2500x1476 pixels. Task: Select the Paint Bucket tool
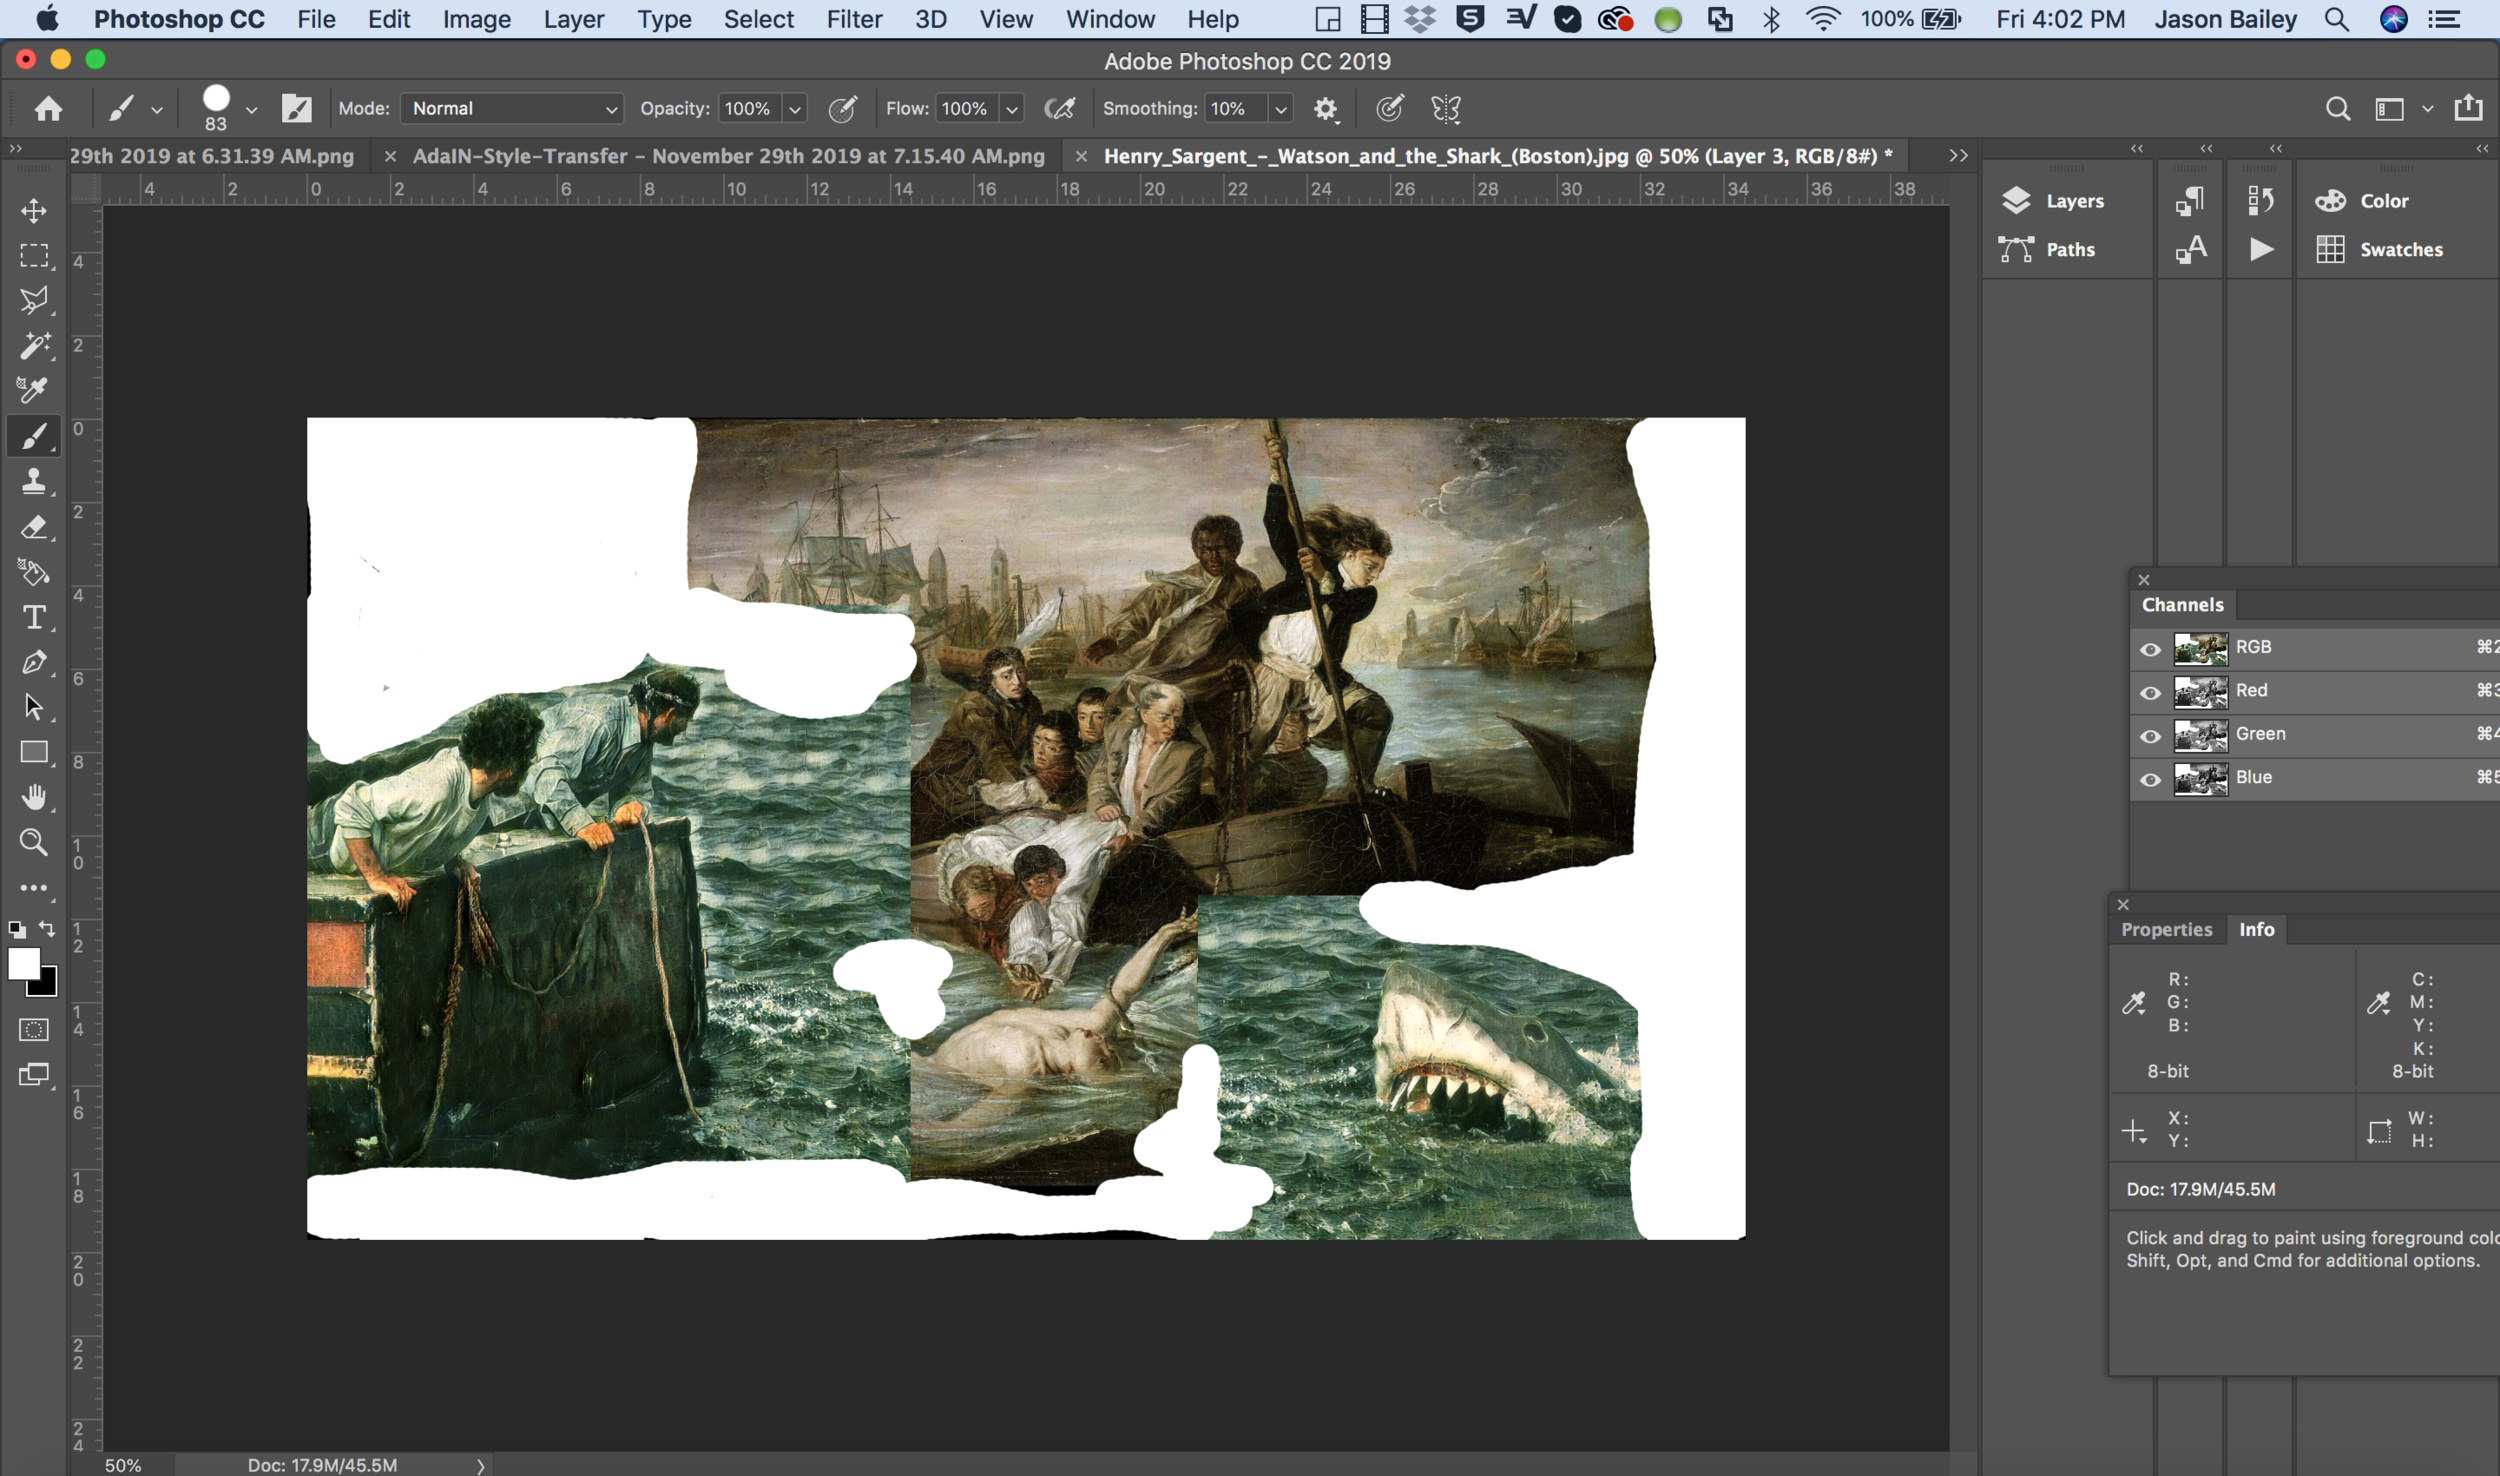34,572
